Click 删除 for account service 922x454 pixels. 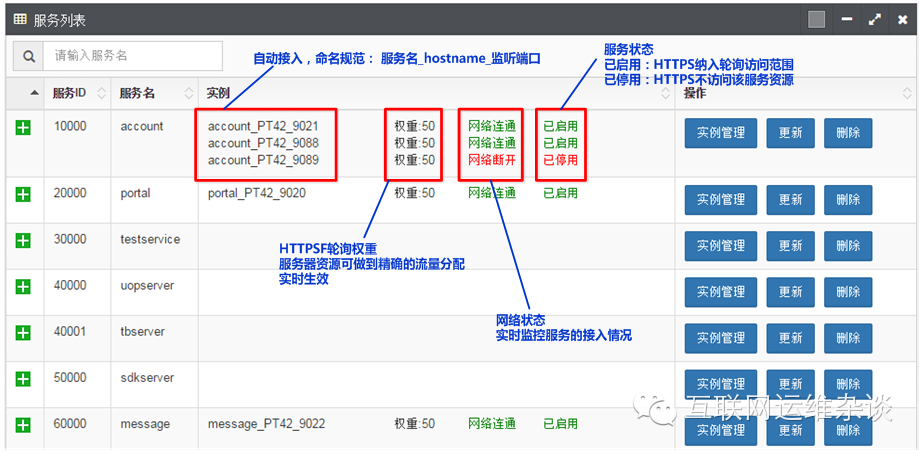[848, 133]
